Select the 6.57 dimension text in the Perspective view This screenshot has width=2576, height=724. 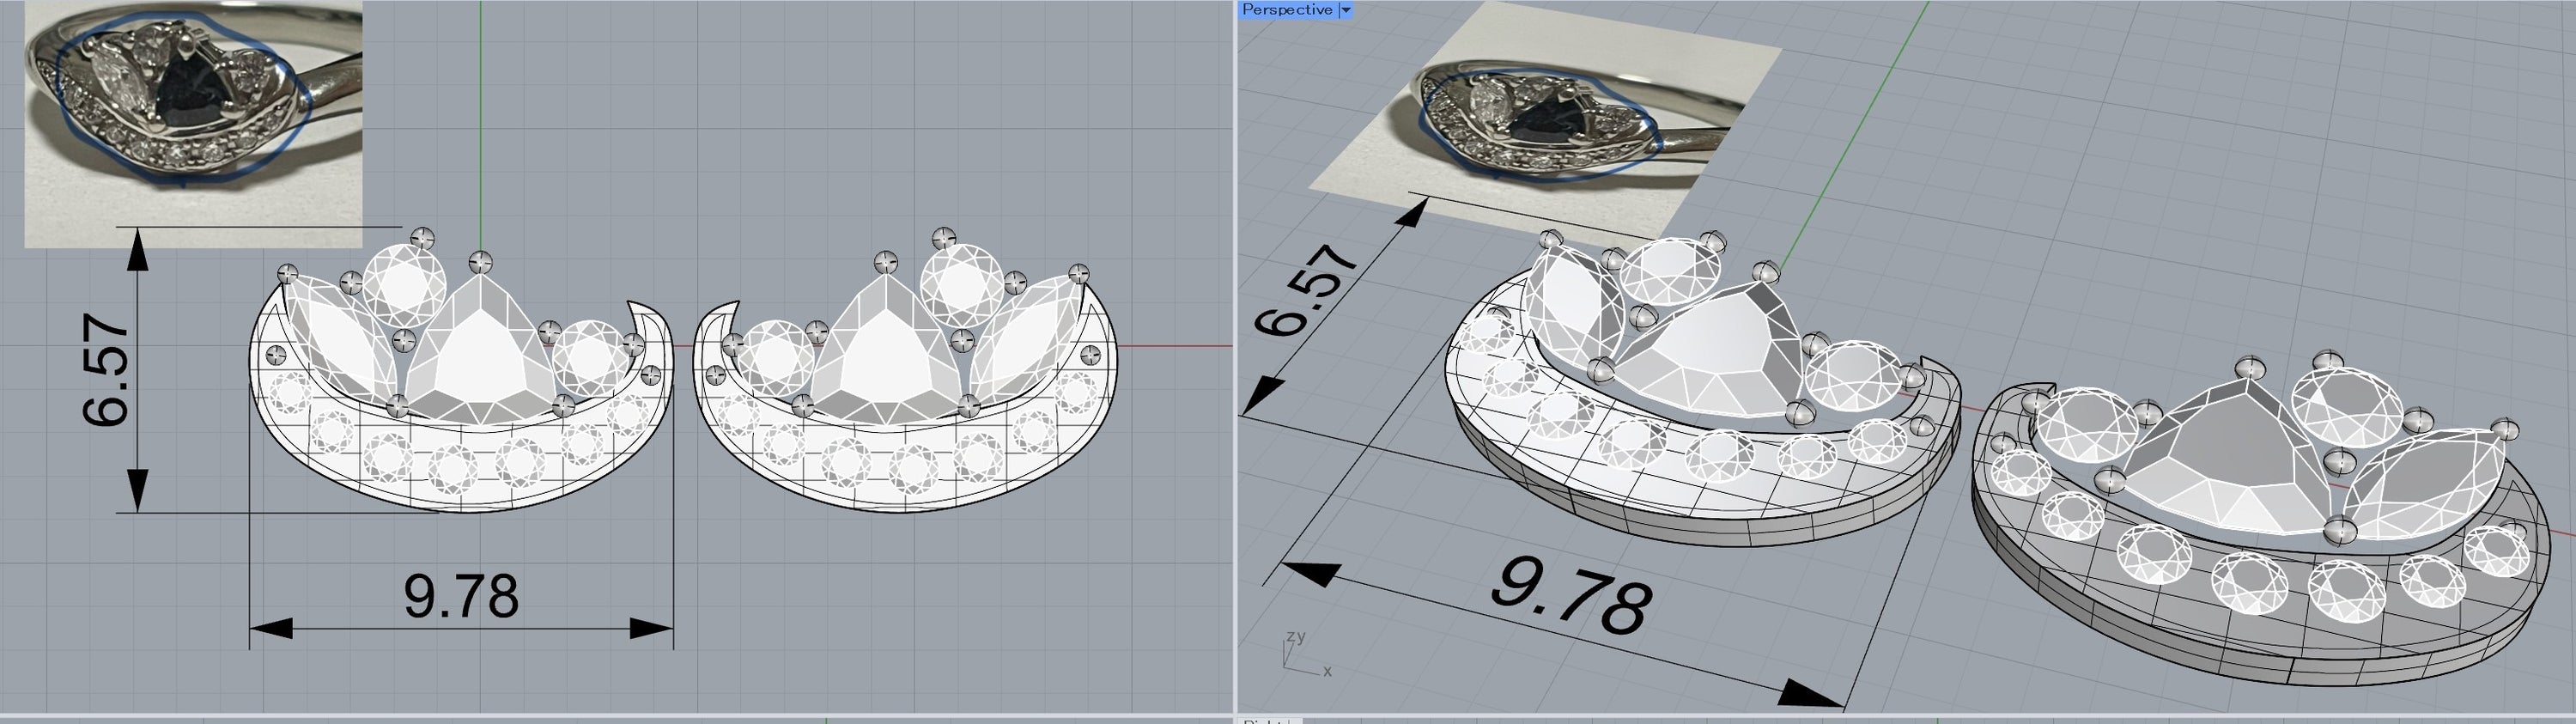[1307, 293]
